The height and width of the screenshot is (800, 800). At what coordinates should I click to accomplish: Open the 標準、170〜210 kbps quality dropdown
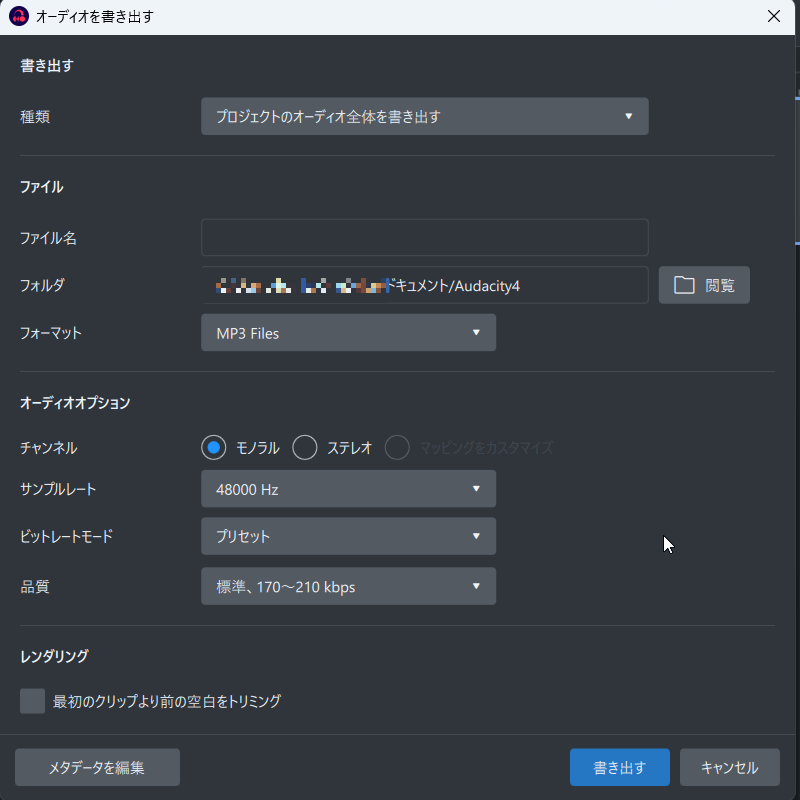[348, 586]
